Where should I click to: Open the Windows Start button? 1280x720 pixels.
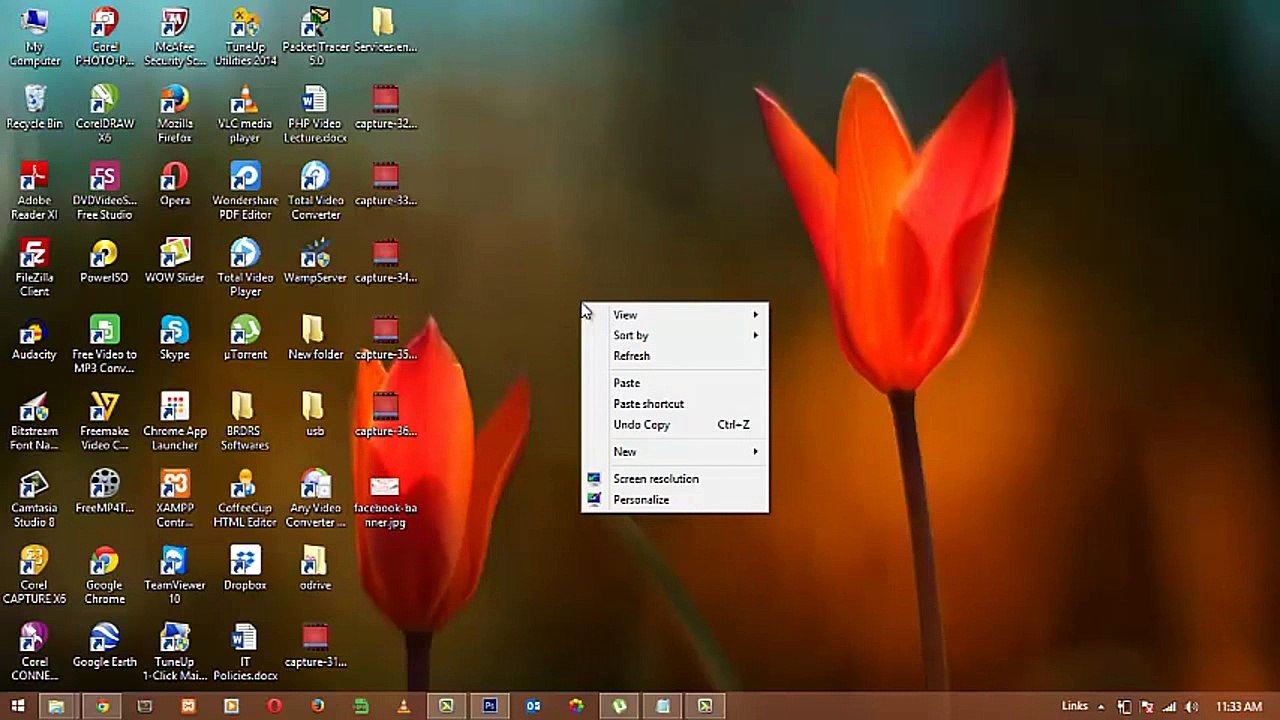pos(18,706)
